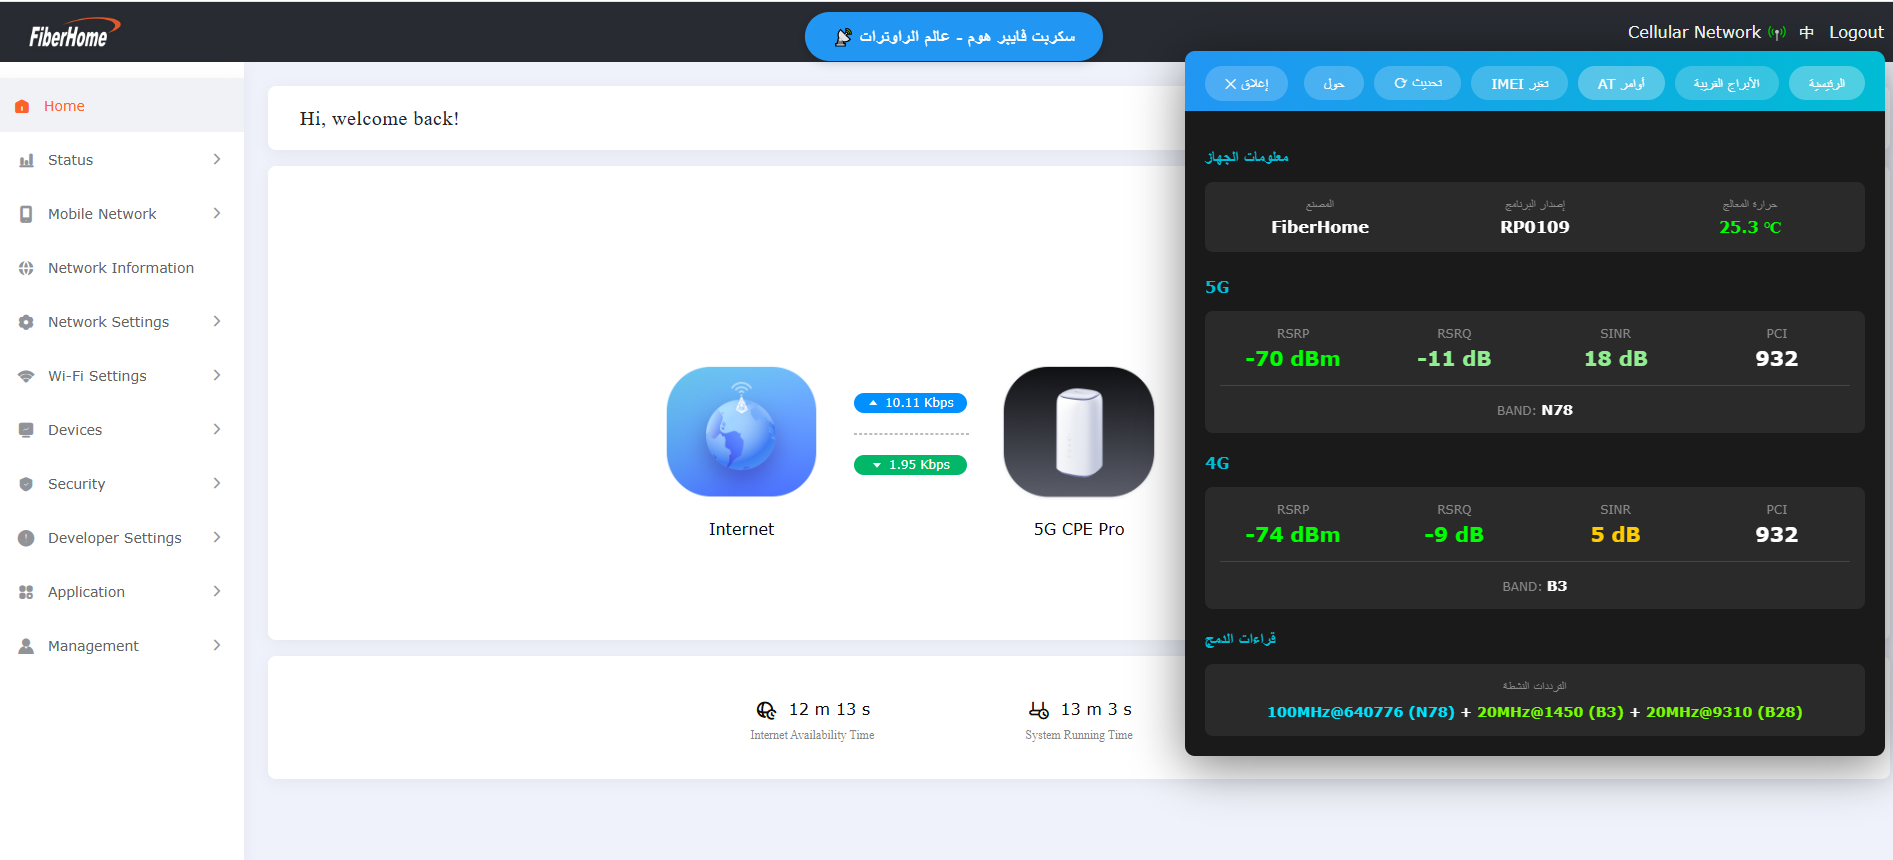Click the Network Settings gear icon

pyautogui.click(x=26, y=322)
